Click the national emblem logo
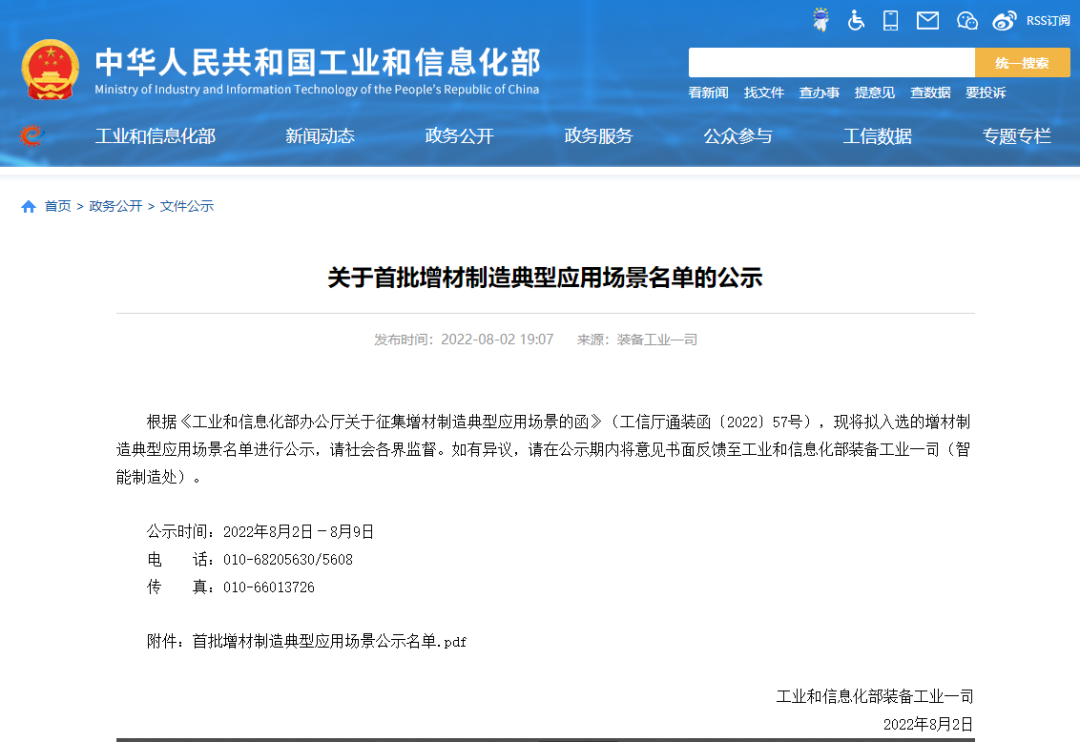This screenshot has height=742, width=1080. pos(50,69)
